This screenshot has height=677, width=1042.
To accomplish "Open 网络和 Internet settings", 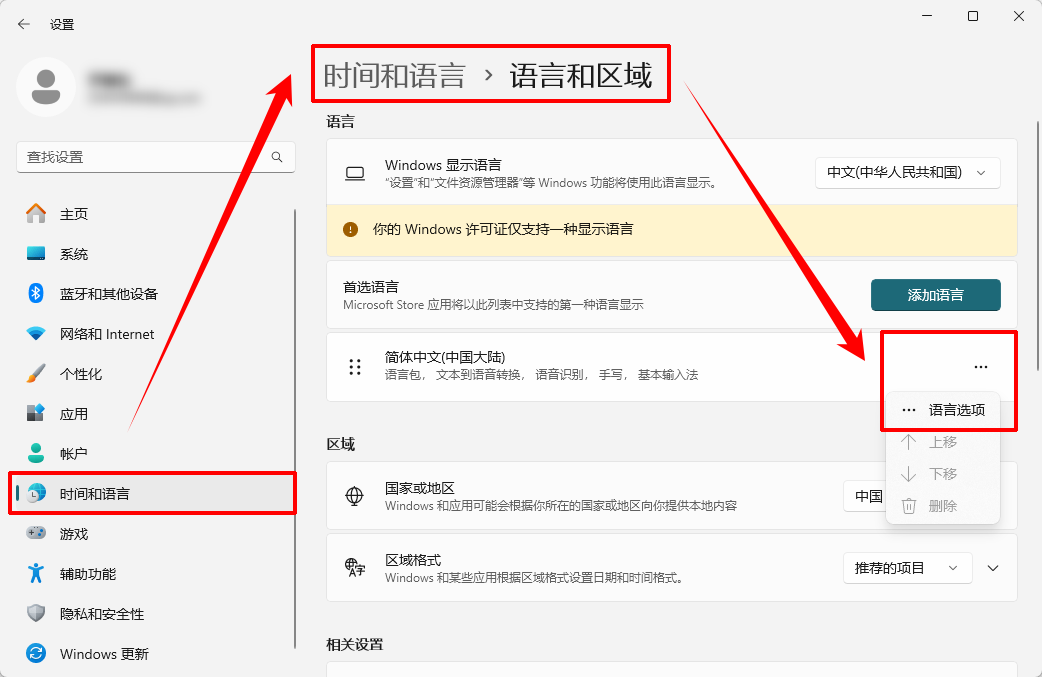I will pos(156,334).
